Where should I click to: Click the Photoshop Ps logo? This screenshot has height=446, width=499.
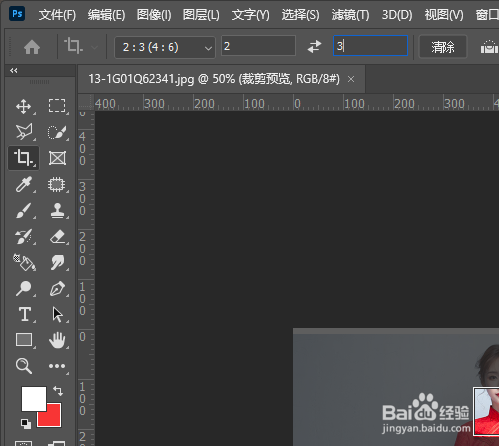[x=17, y=14]
